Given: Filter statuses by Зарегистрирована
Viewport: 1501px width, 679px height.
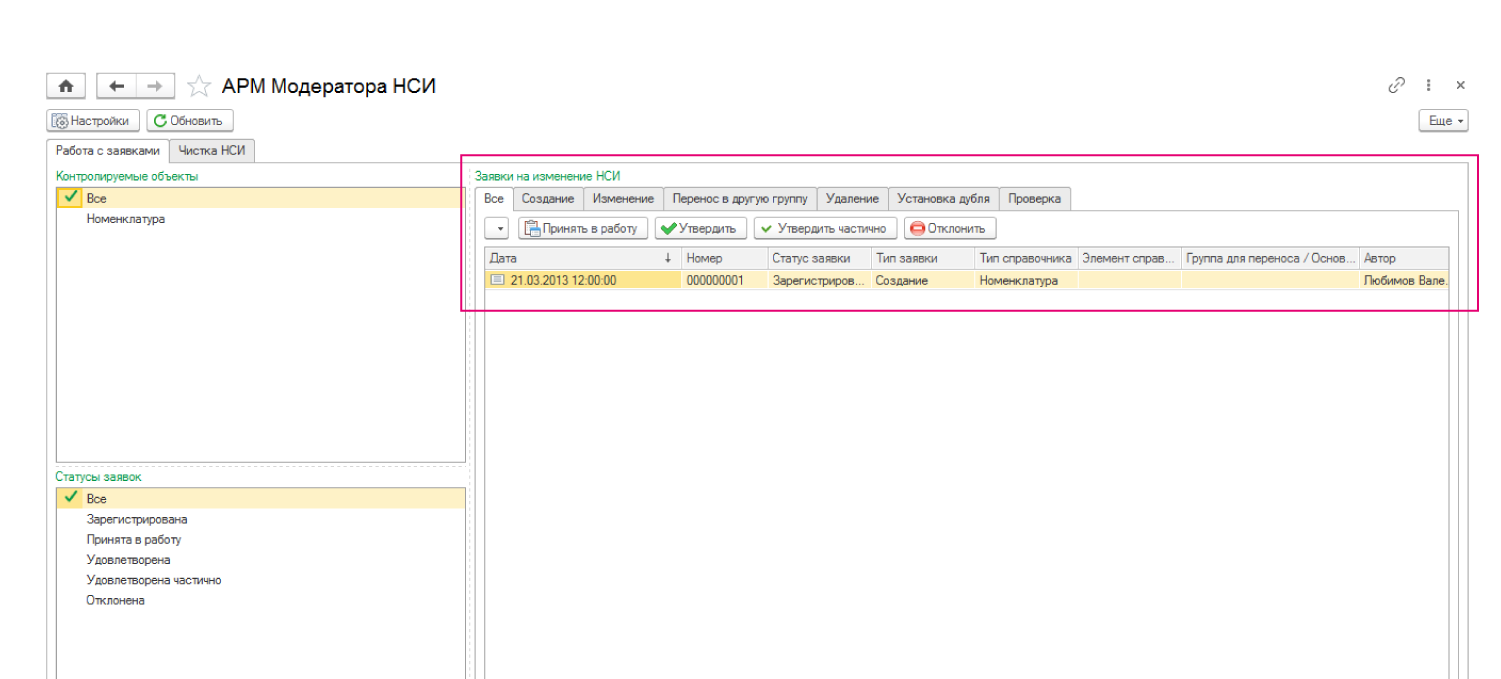Looking at the screenshot, I should pos(137,519).
